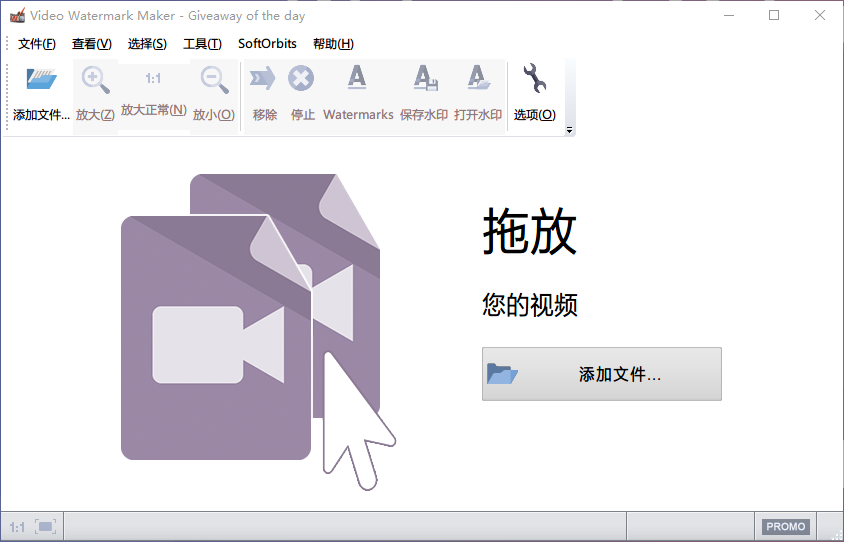Click the 停止 stop icon
The height and width of the screenshot is (542, 844).
(x=301, y=79)
